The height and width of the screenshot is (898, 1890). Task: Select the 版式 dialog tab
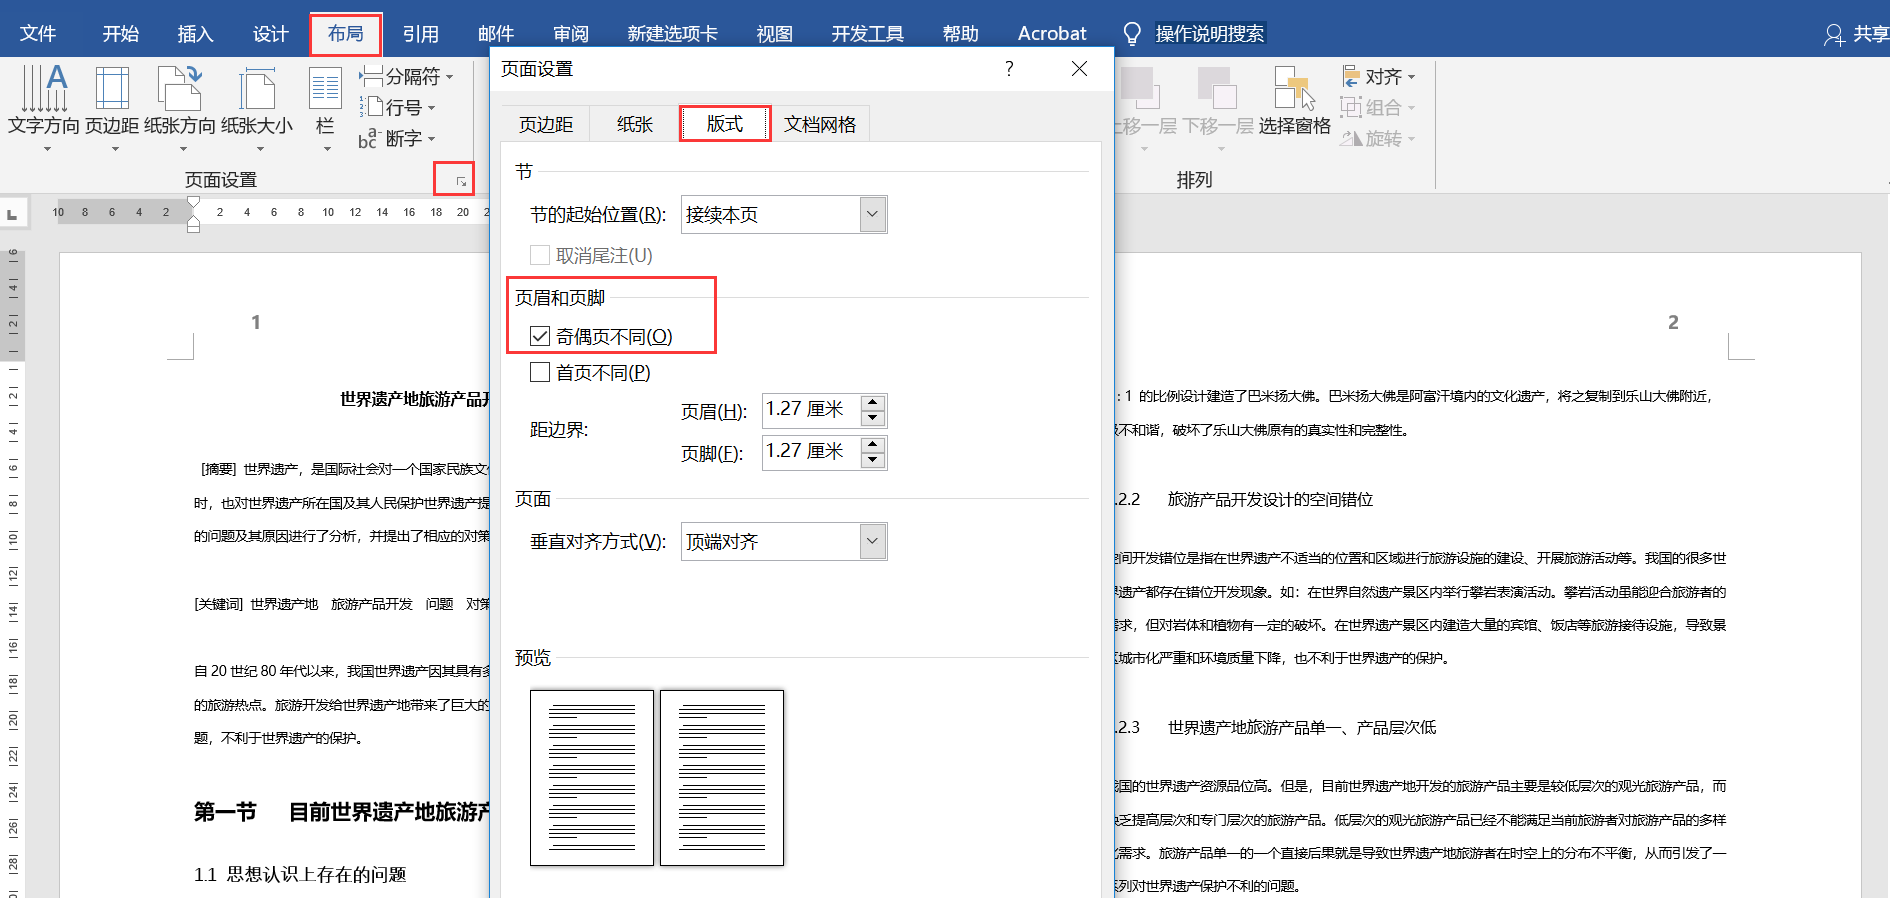click(x=725, y=123)
